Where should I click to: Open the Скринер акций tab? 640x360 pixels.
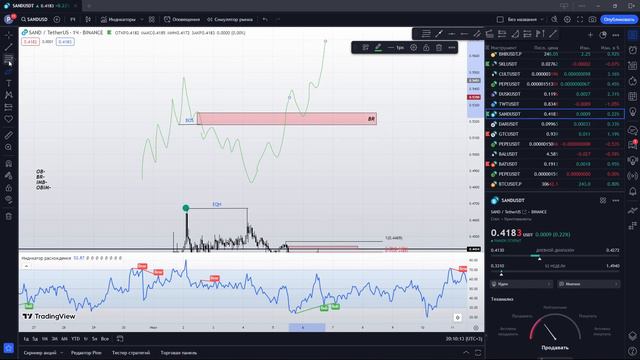(x=40, y=353)
